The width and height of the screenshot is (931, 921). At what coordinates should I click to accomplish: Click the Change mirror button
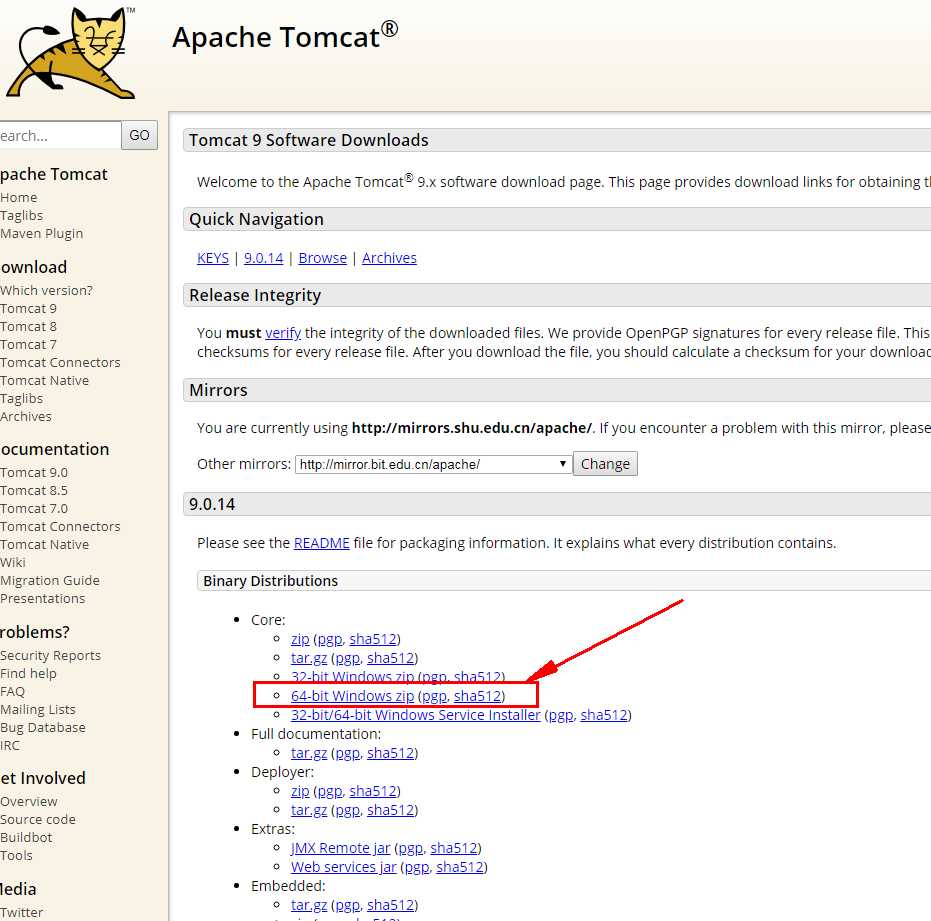point(605,464)
